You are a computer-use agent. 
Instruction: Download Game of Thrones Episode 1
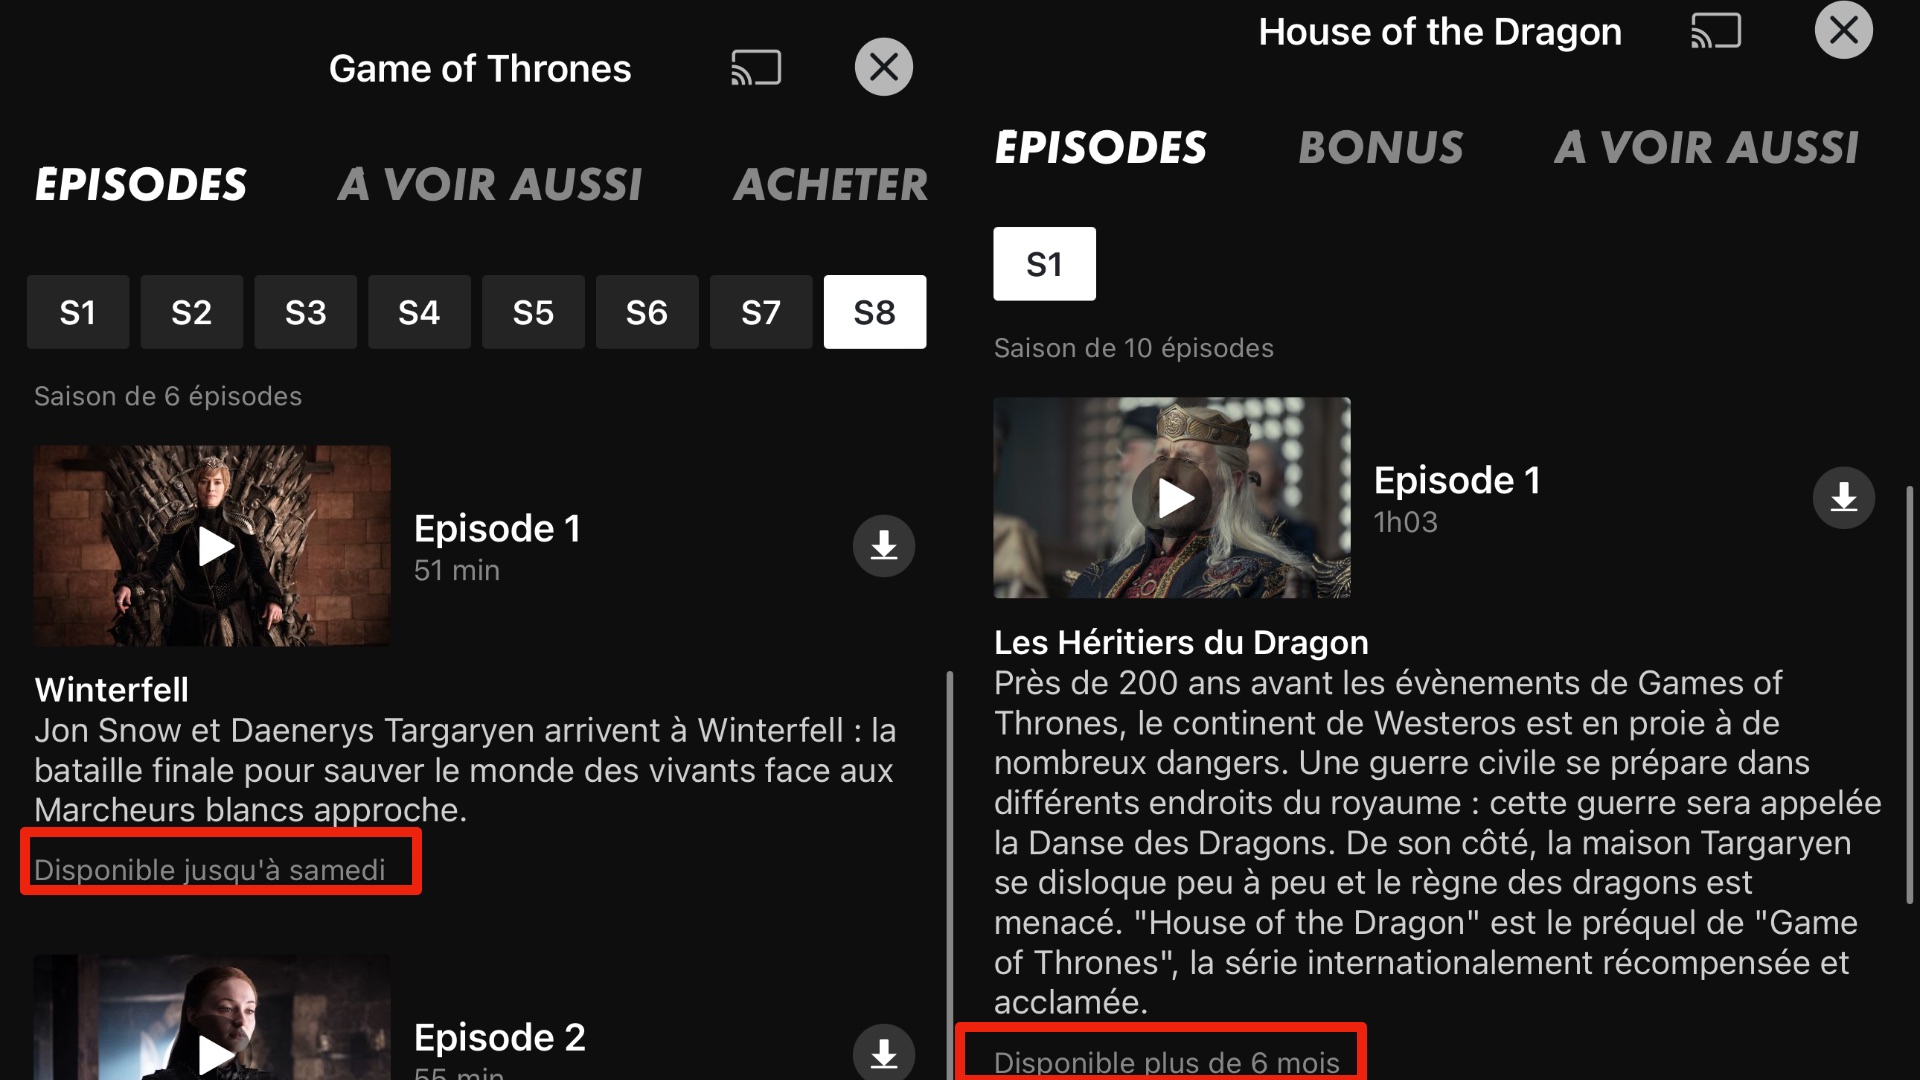coord(884,546)
